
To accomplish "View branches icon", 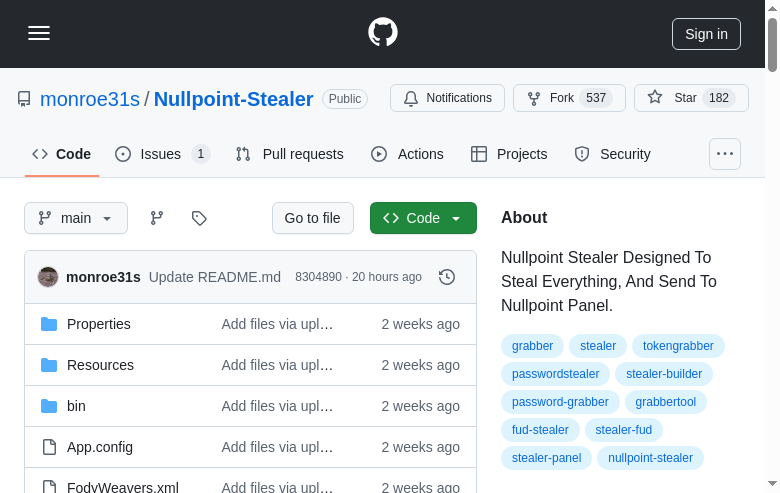I will (157, 218).
